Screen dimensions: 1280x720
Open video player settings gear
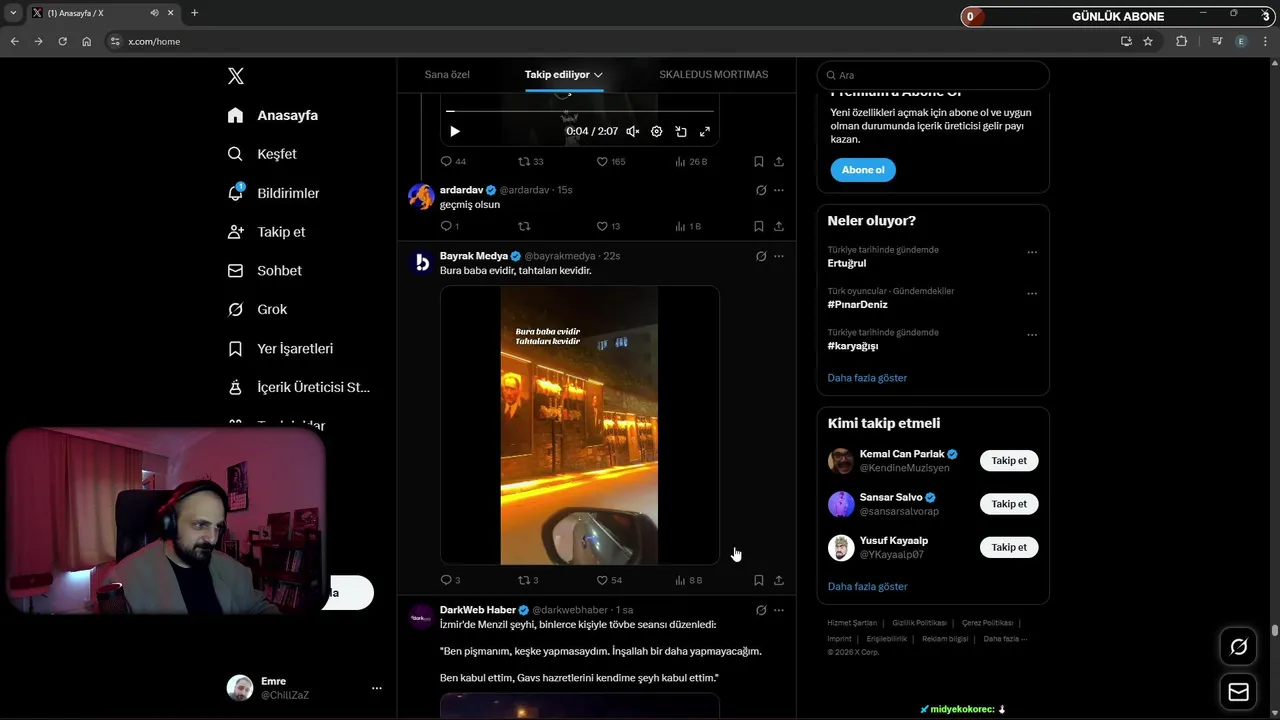[x=657, y=131]
